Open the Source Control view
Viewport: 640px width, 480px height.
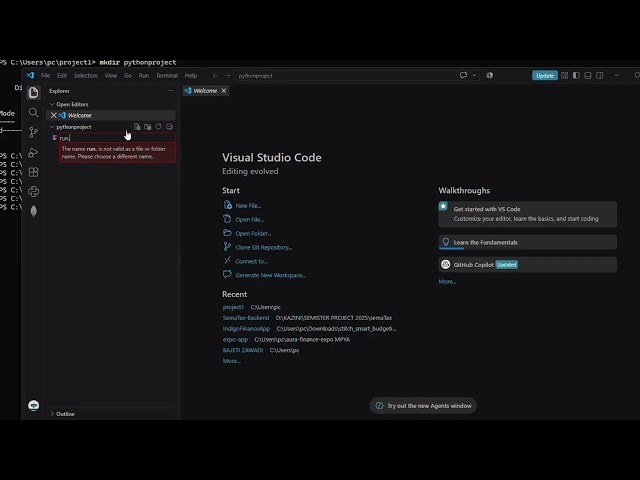click(33, 132)
